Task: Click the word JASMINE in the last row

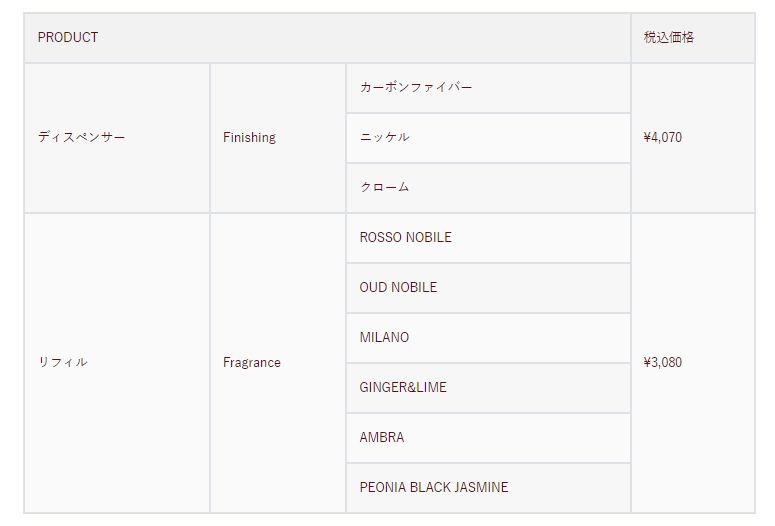Action: (x=479, y=488)
